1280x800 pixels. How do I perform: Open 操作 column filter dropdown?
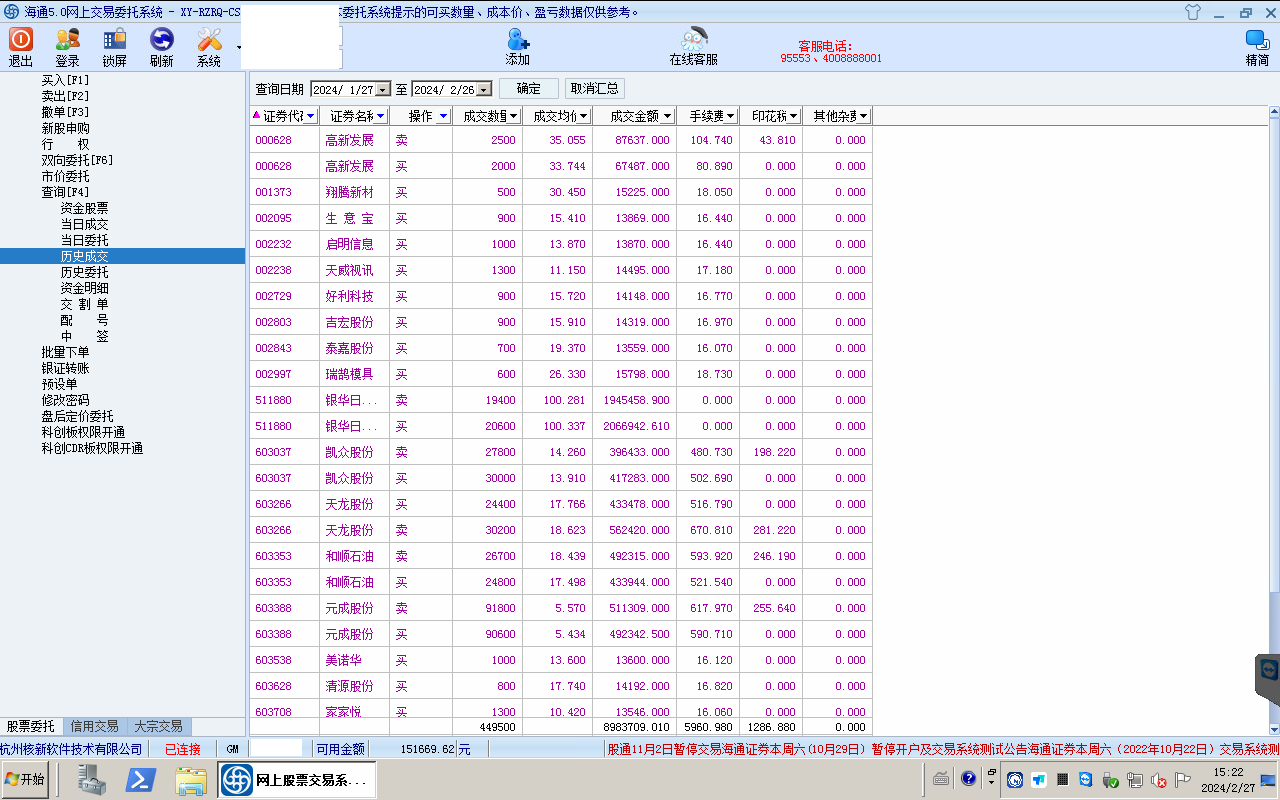tap(443, 116)
